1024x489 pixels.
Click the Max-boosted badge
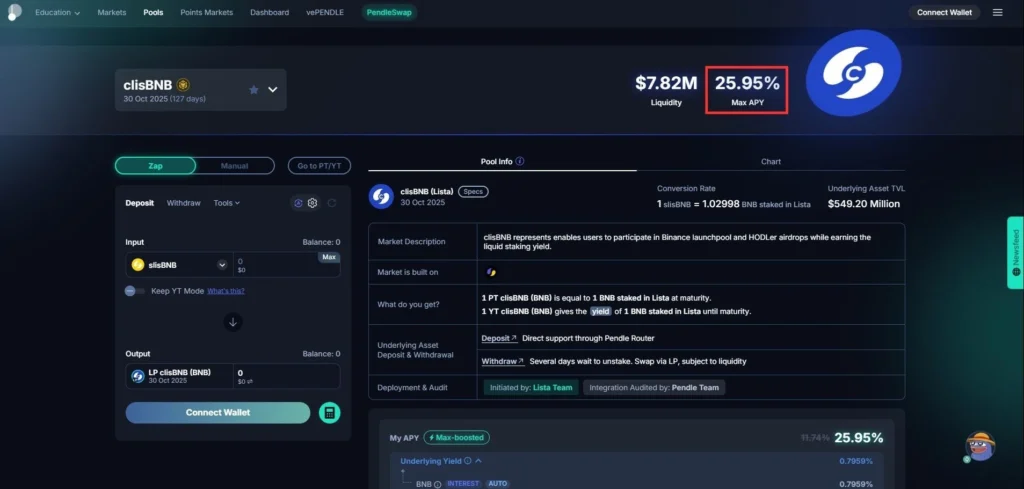(456, 437)
